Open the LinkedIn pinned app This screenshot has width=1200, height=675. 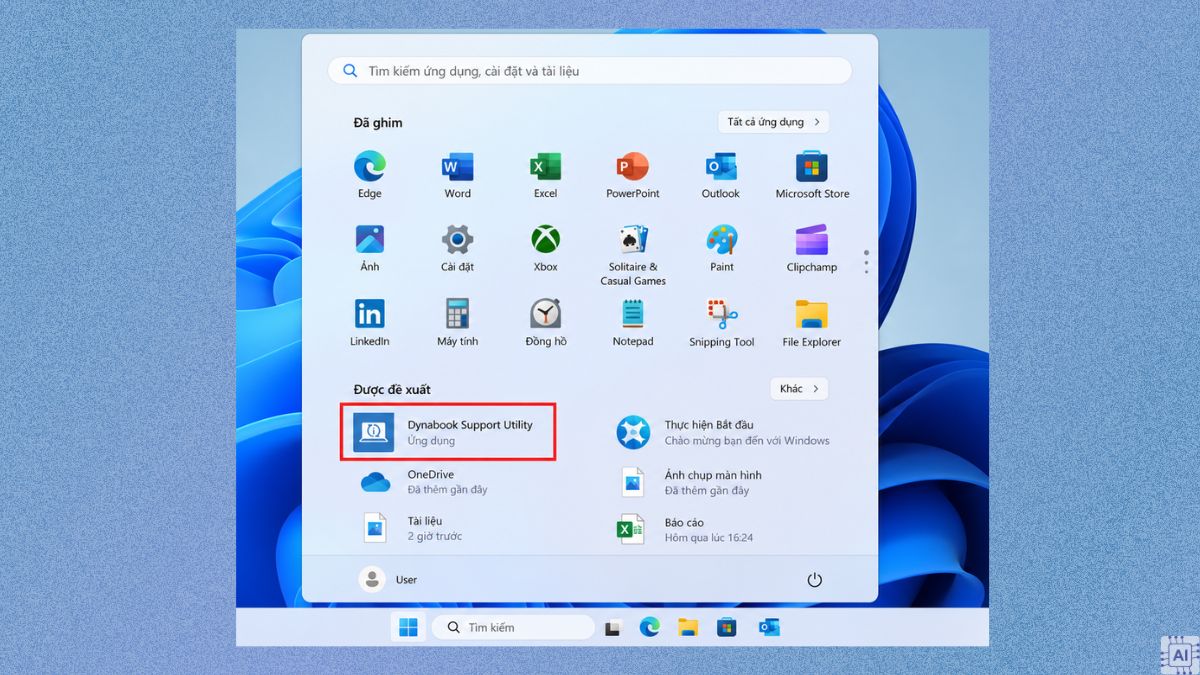click(369, 322)
